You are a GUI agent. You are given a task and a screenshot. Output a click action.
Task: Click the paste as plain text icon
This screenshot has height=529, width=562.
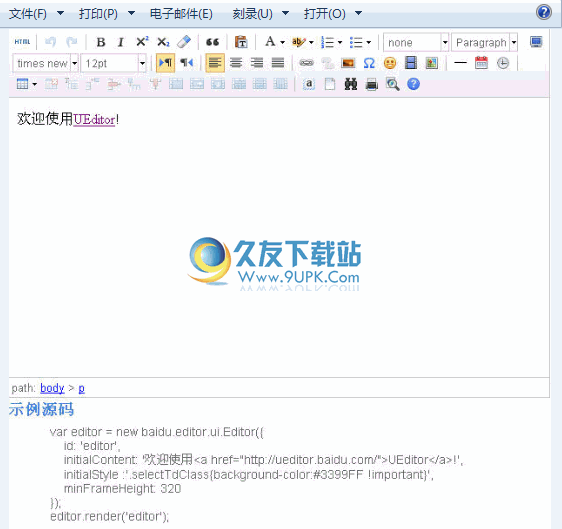[x=241, y=42]
